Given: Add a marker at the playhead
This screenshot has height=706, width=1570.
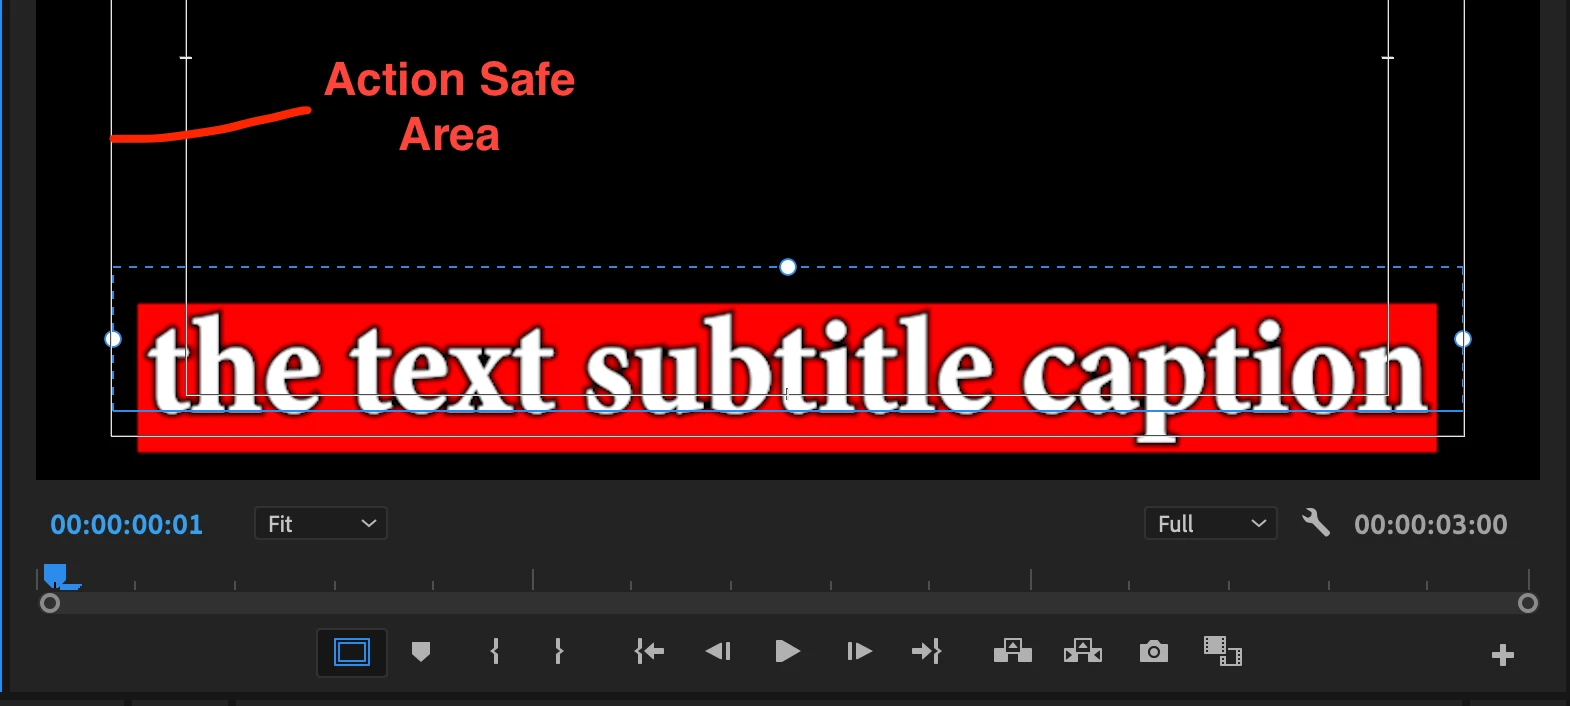Looking at the screenshot, I should 421,652.
